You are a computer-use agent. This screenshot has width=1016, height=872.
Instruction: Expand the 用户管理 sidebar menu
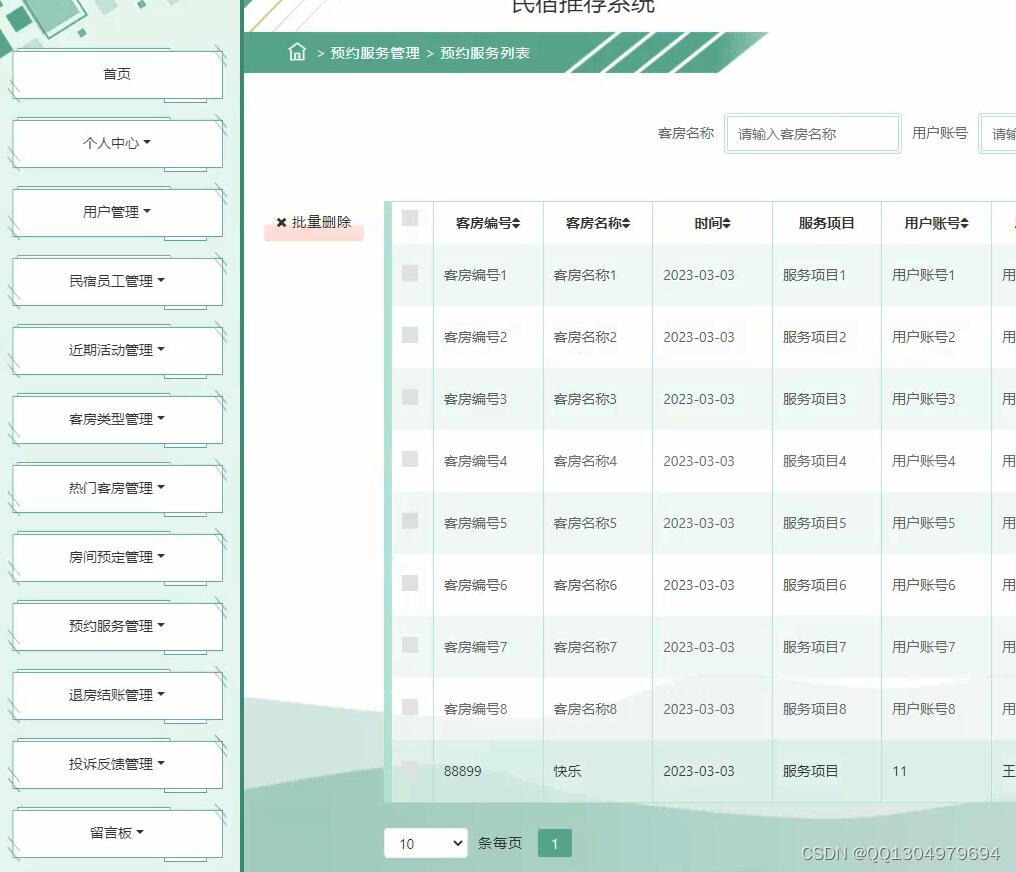pos(116,212)
